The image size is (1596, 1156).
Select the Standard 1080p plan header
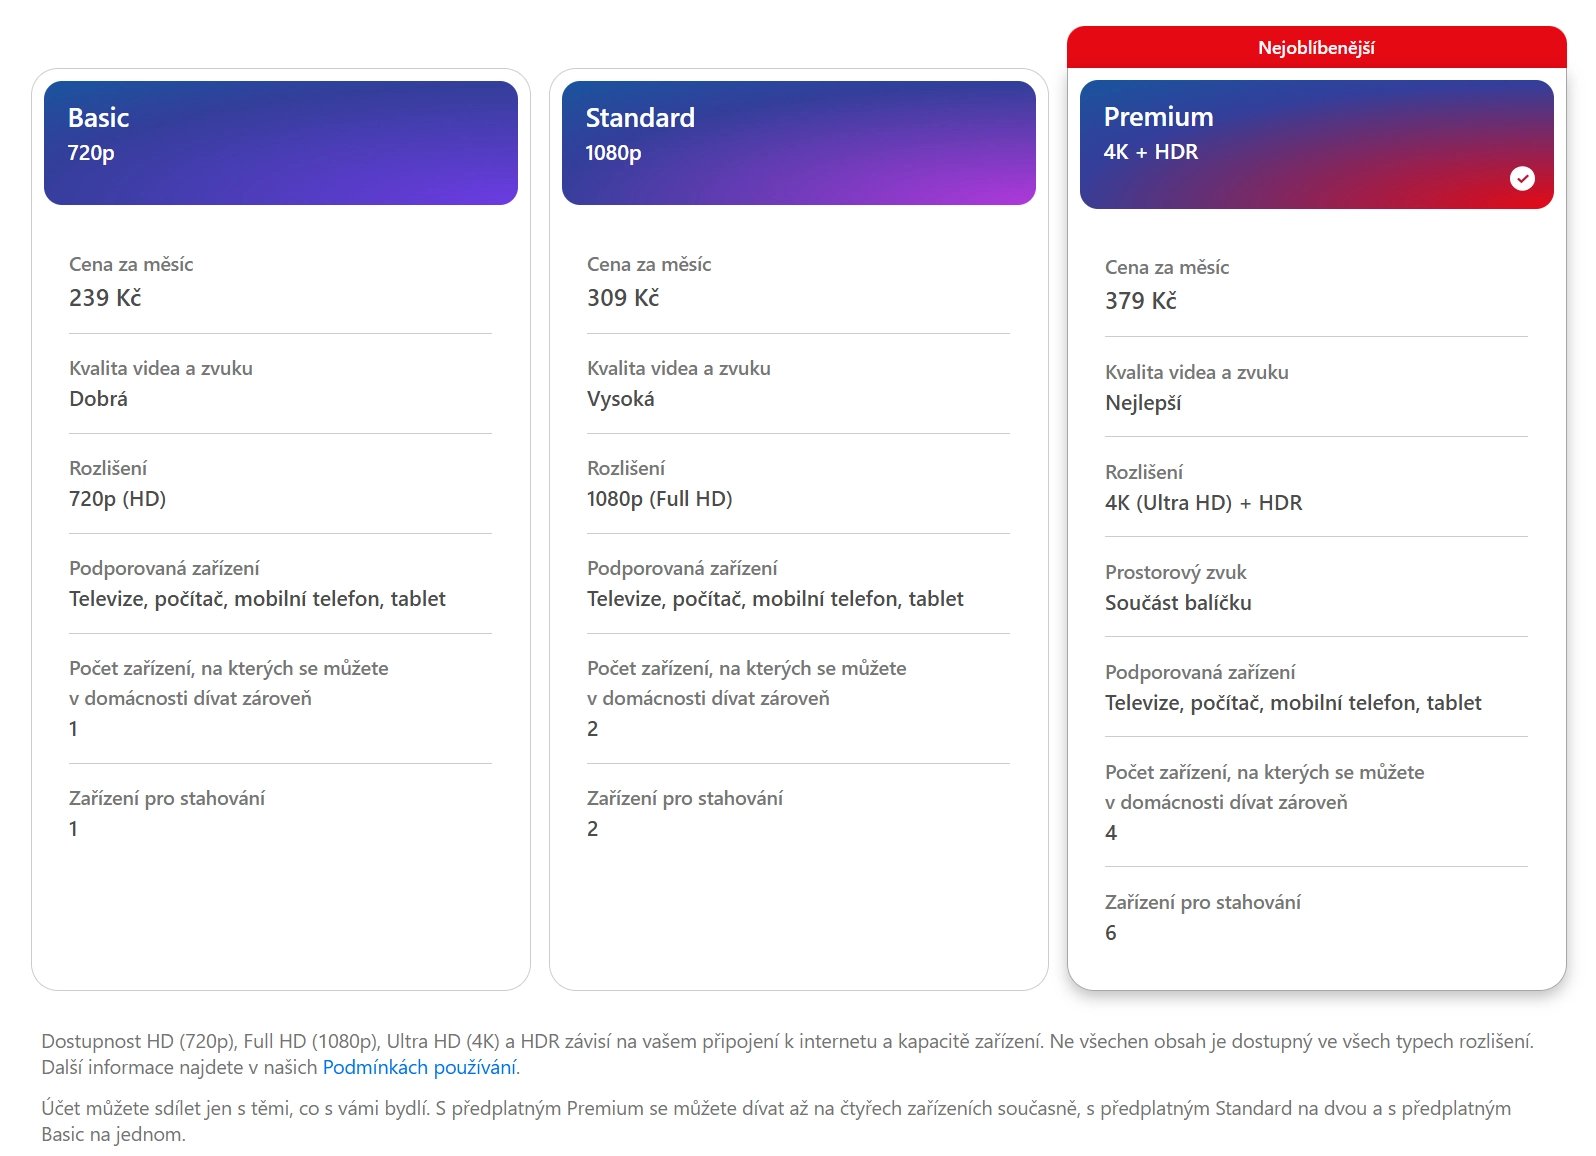click(x=798, y=143)
